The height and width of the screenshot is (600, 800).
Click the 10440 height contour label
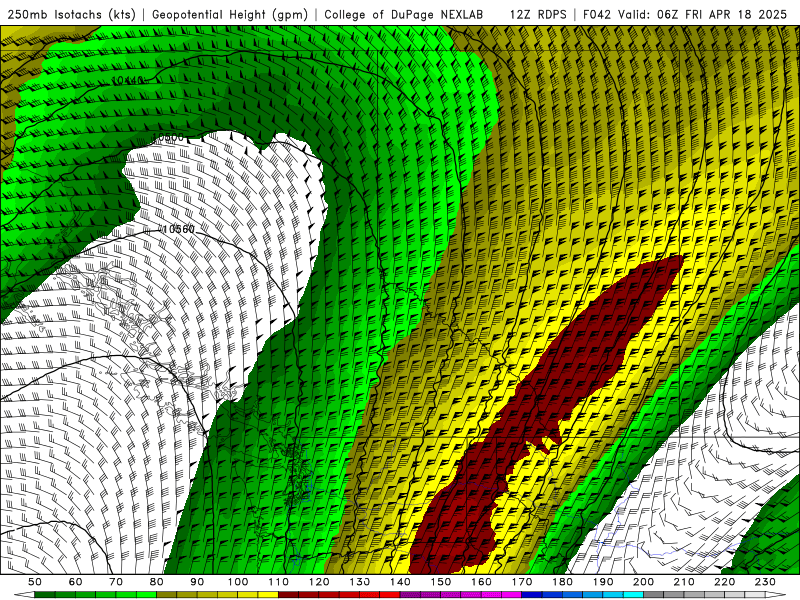tap(127, 80)
